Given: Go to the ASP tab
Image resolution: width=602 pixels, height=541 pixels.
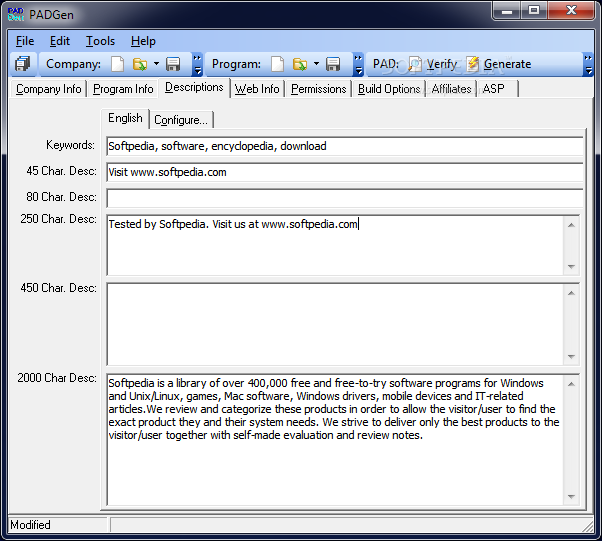Looking at the screenshot, I should click(498, 89).
